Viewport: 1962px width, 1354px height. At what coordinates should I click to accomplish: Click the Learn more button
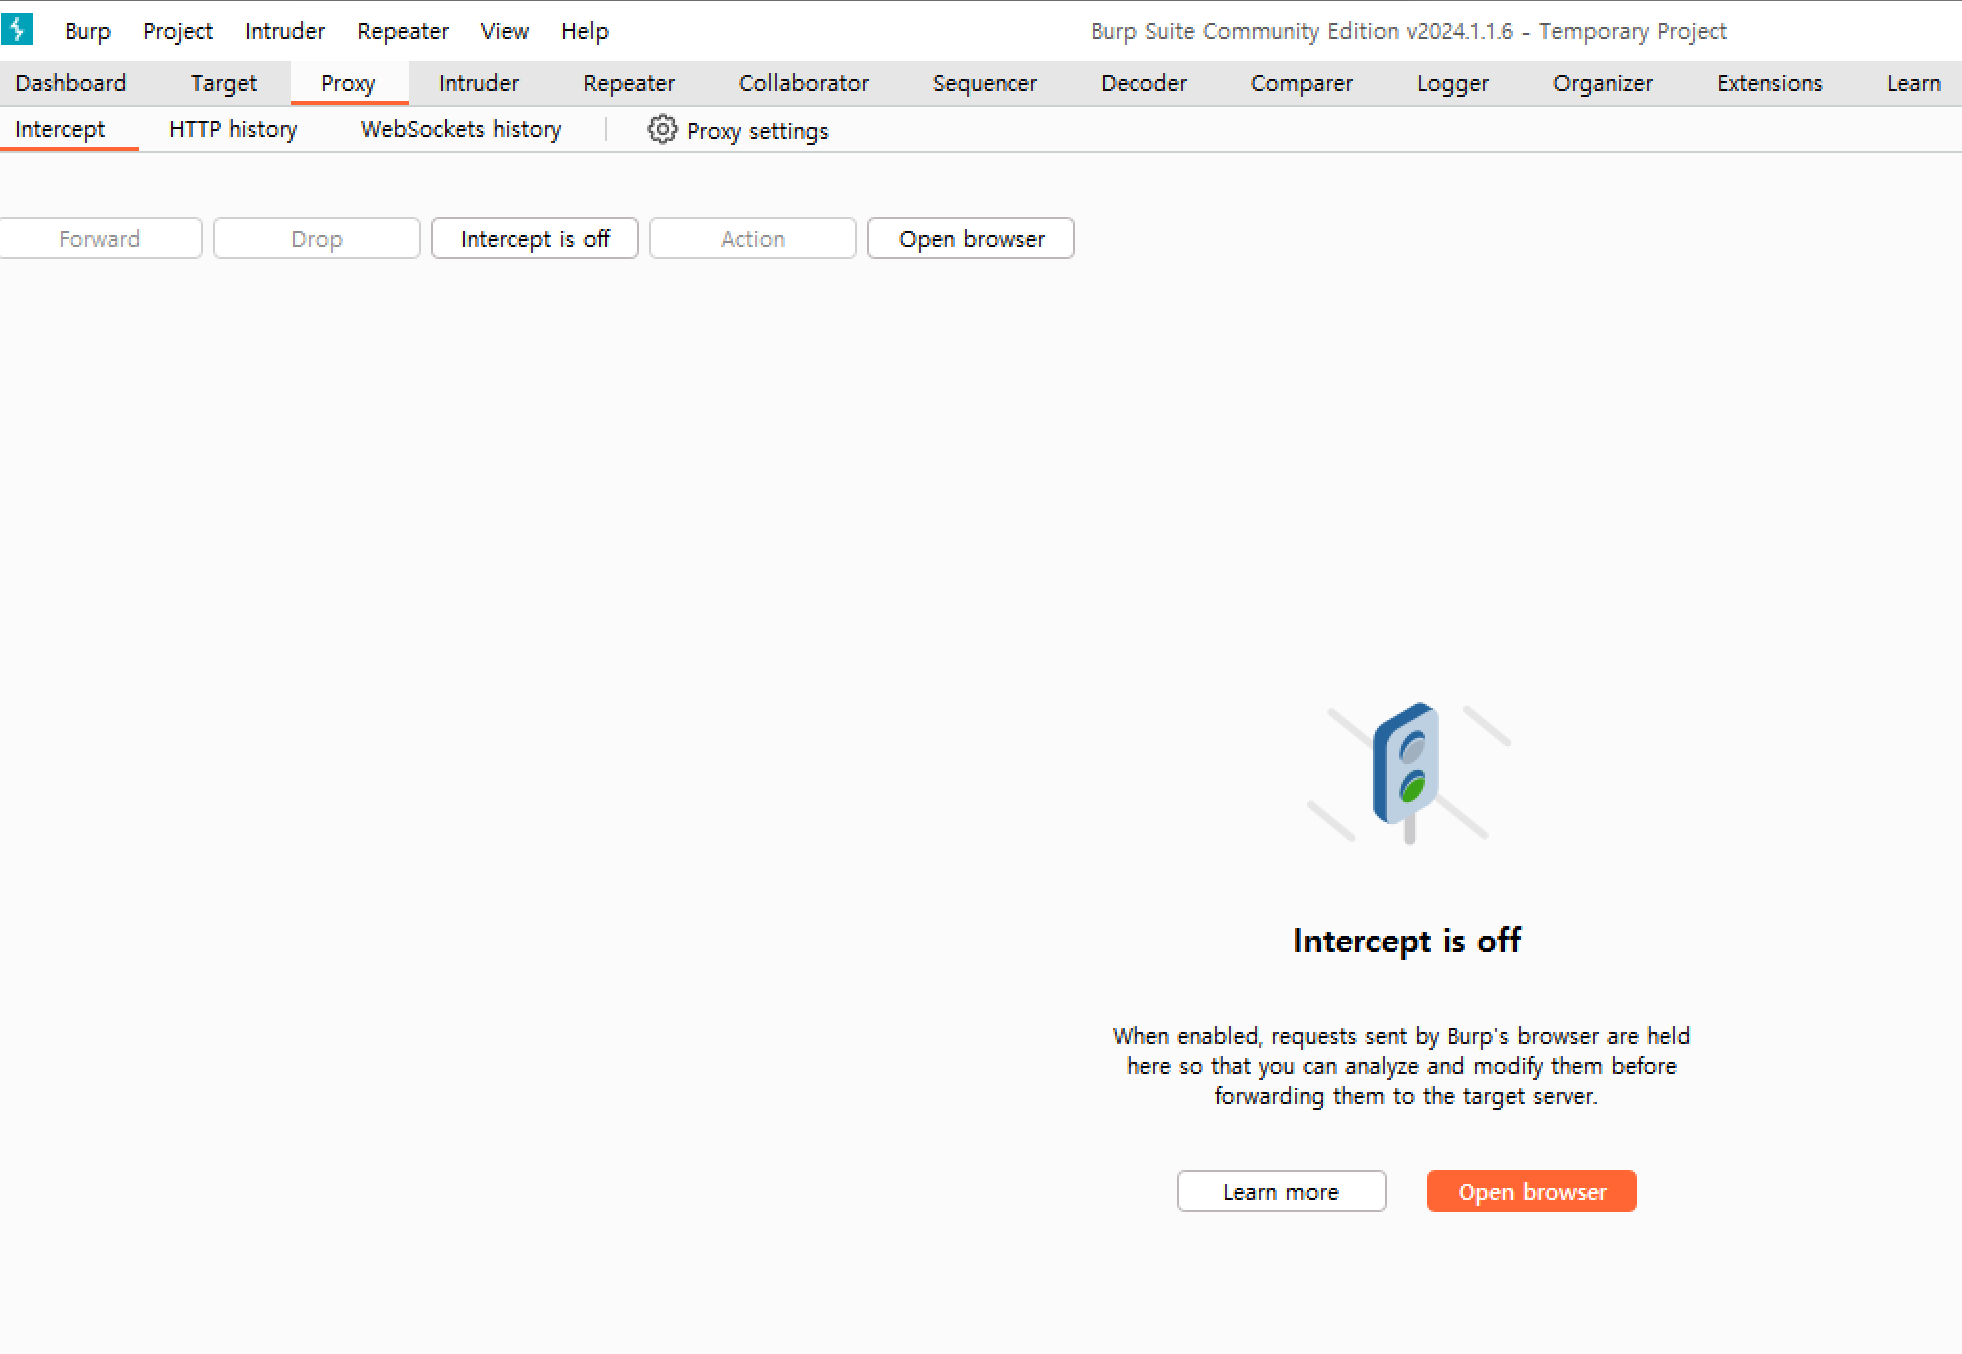coord(1280,1191)
